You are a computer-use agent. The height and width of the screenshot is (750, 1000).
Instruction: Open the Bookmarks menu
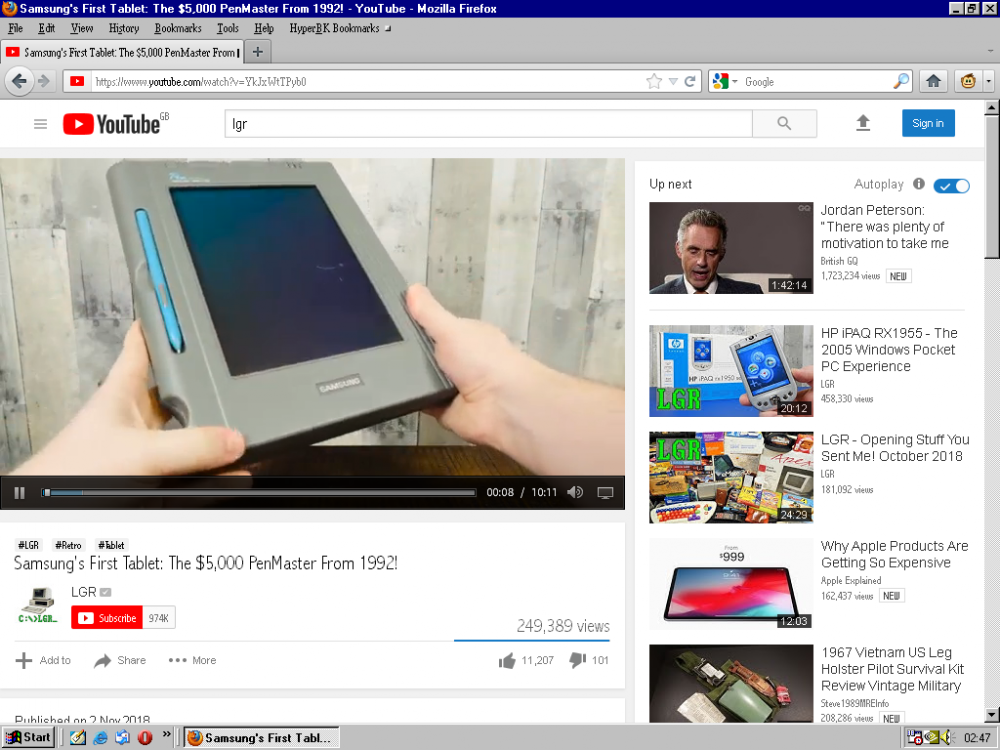click(x=178, y=28)
